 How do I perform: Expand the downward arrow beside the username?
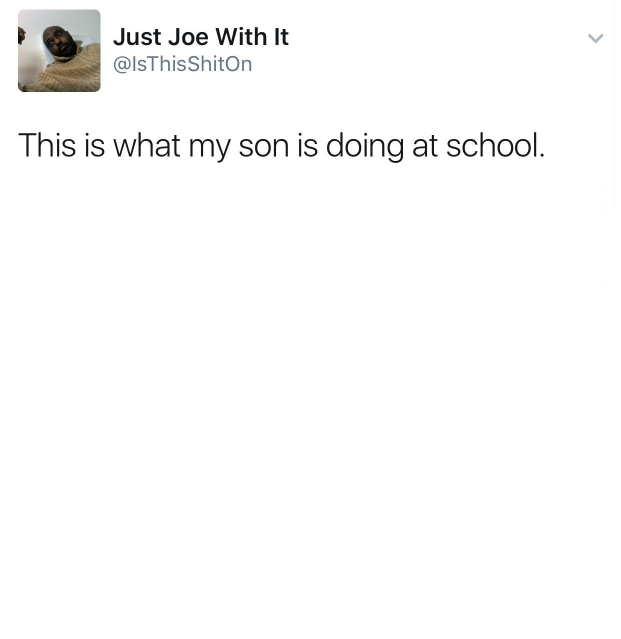(x=595, y=38)
